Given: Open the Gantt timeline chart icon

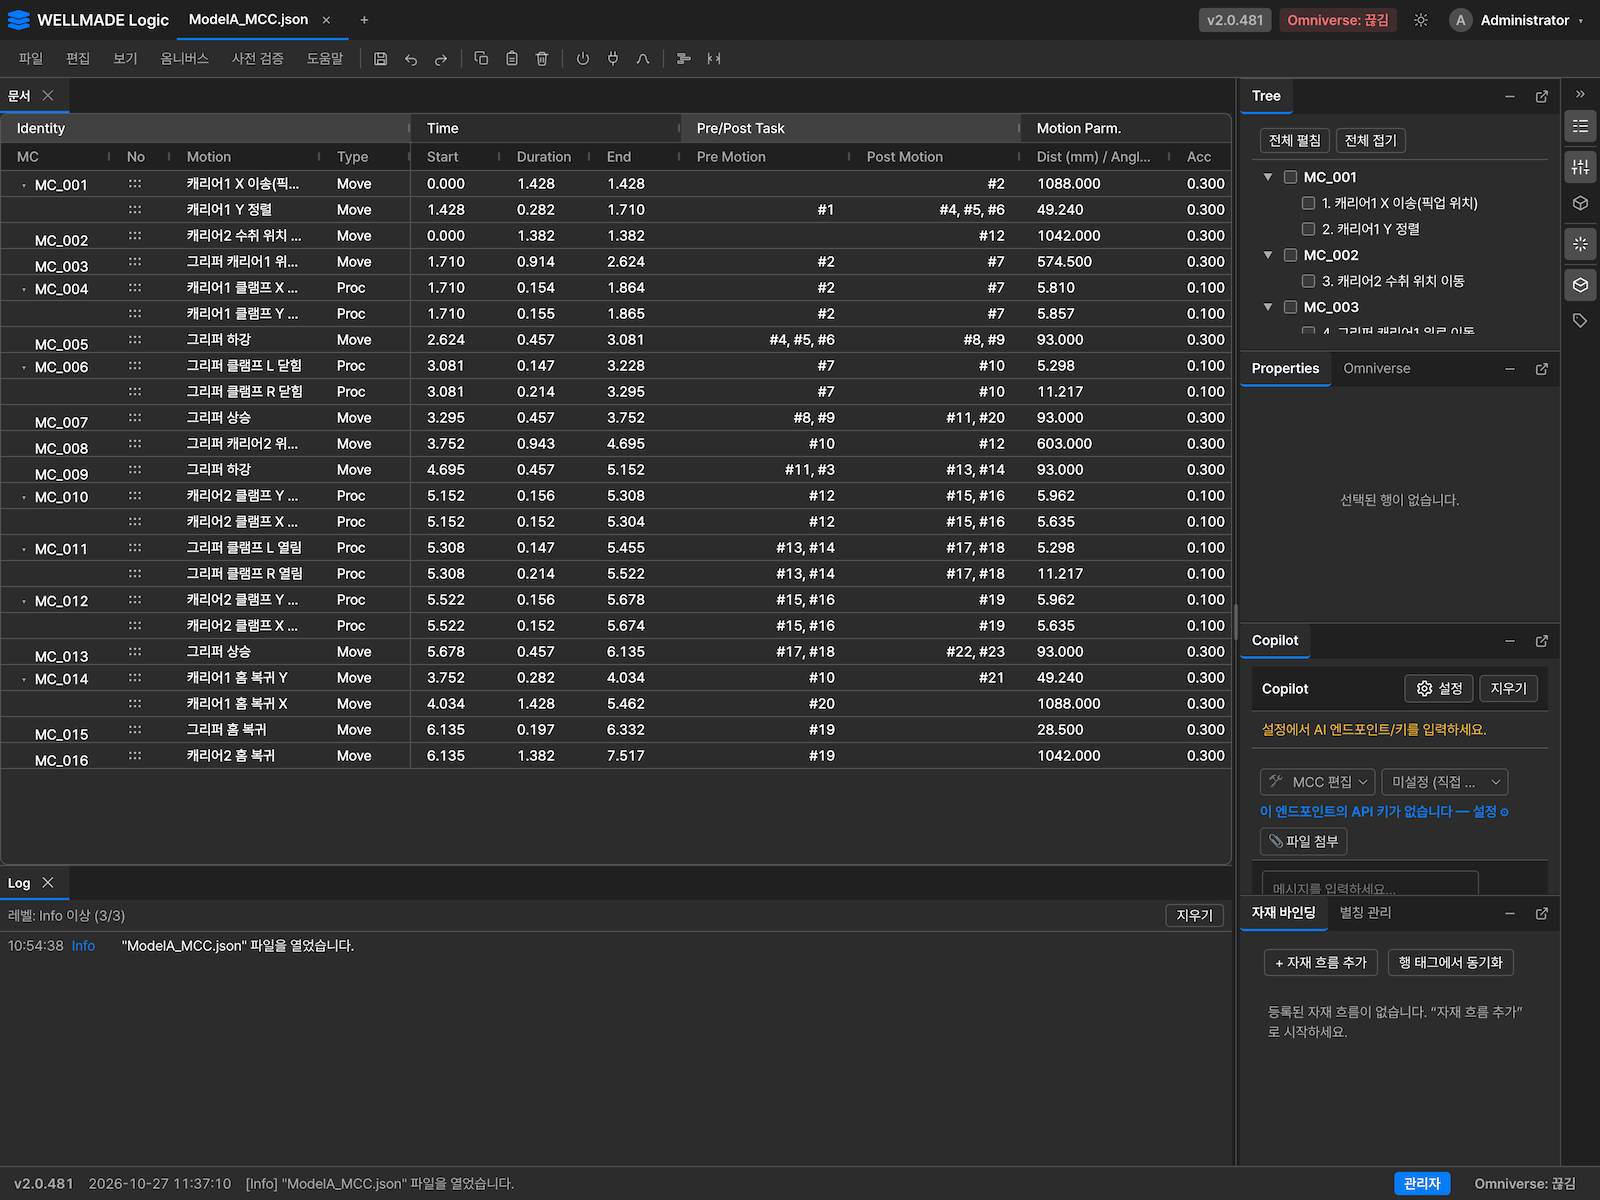Looking at the screenshot, I should (x=684, y=59).
